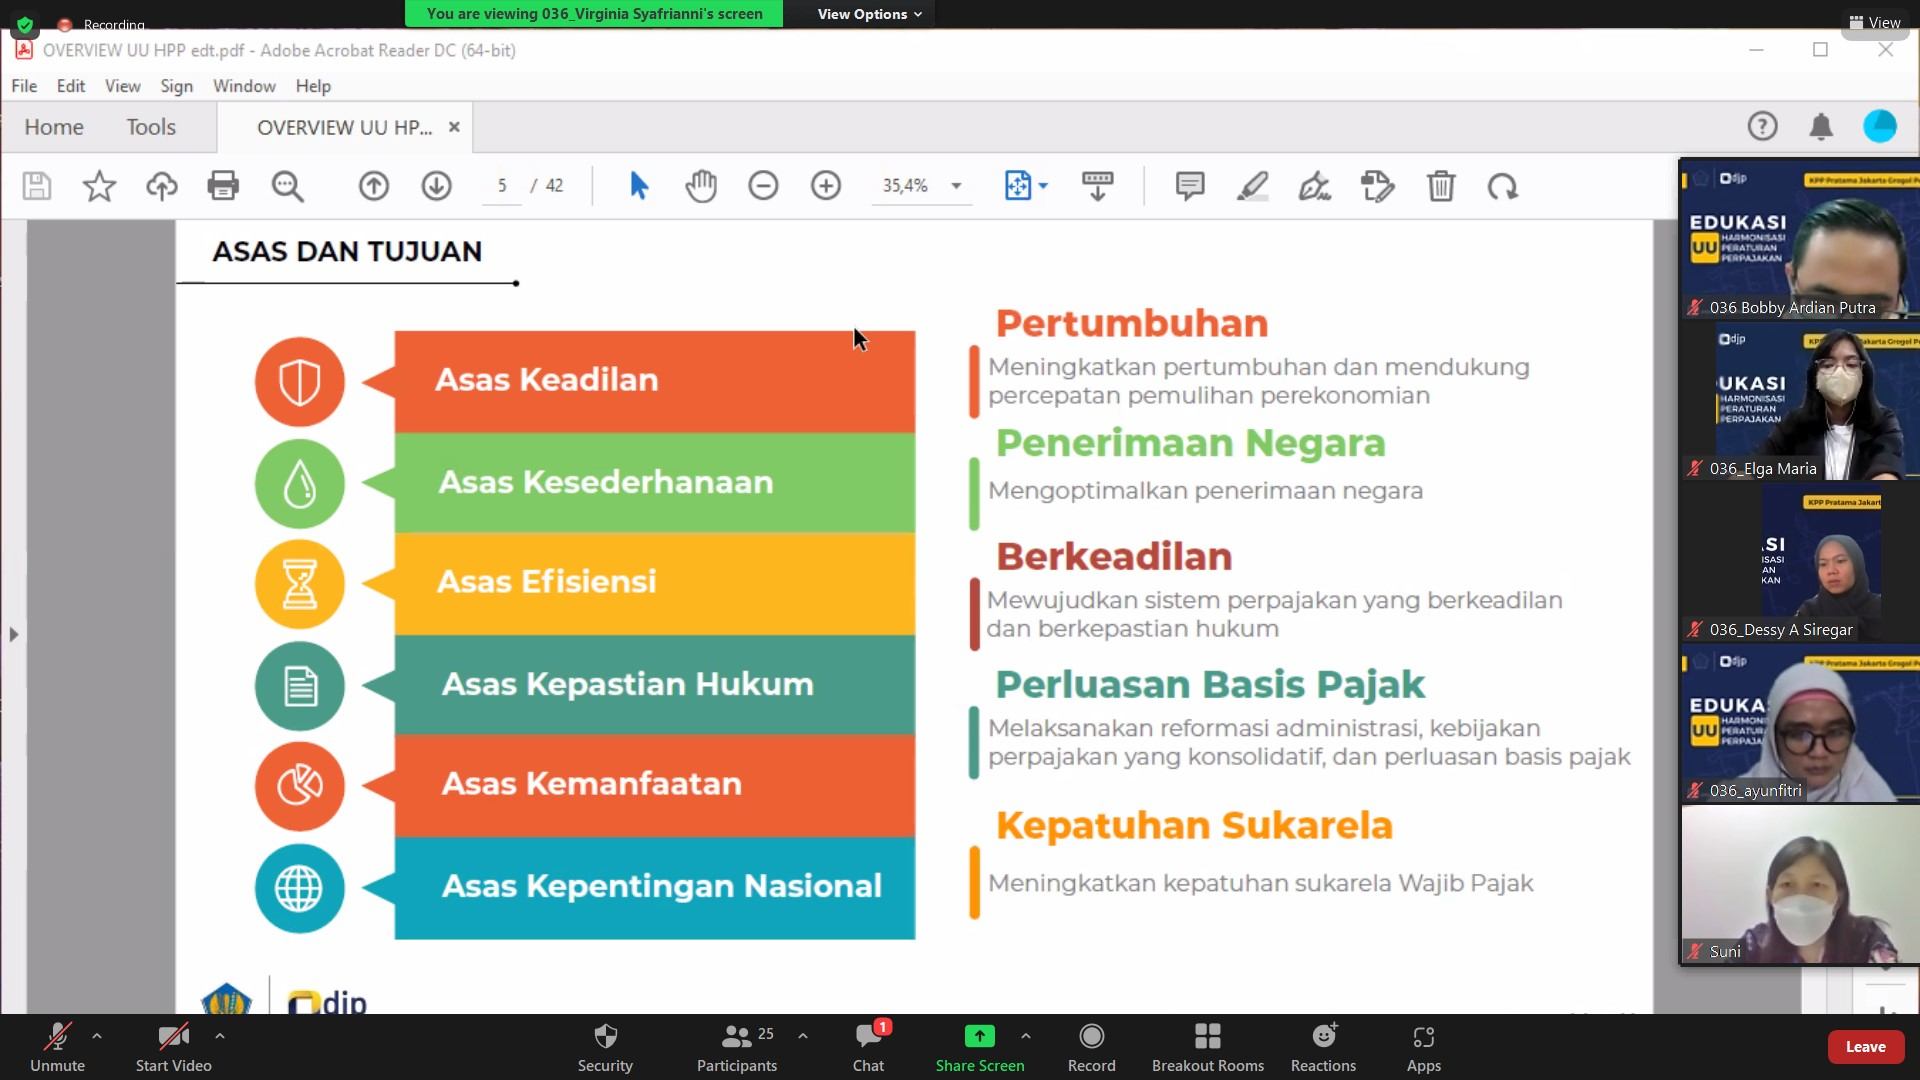
Task: Click the Delete trash can icon
Action: click(1440, 186)
